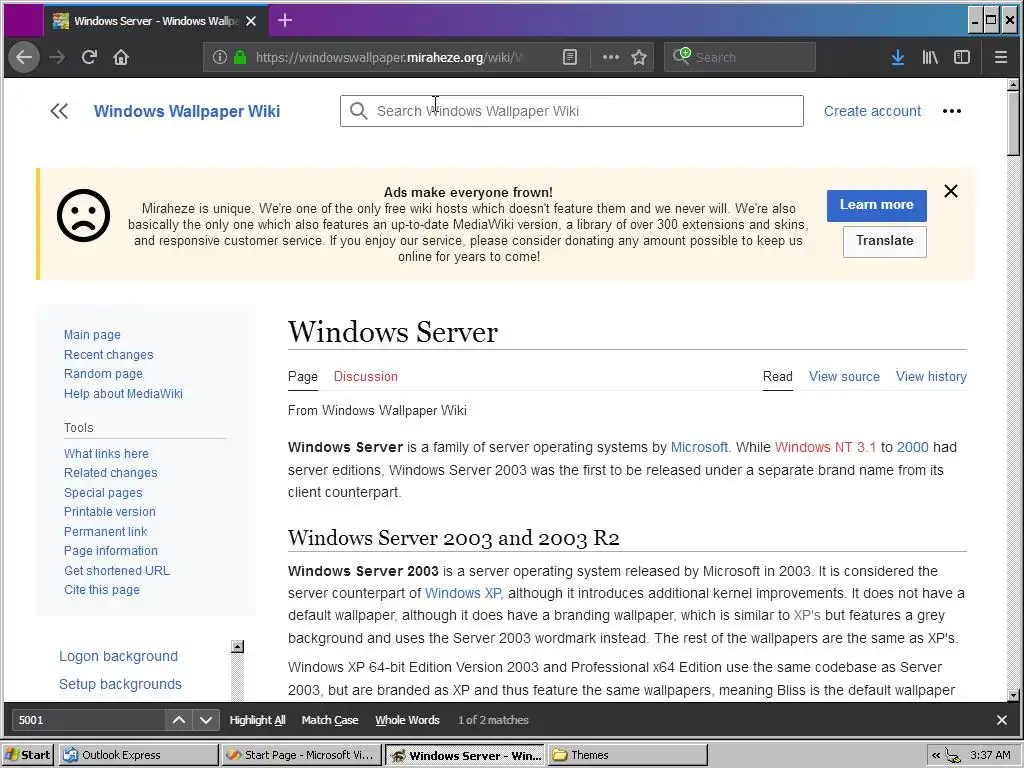The image size is (1024, 768).
Task: Click the browser Back arrow button
Action: click(x=24, y=57)
